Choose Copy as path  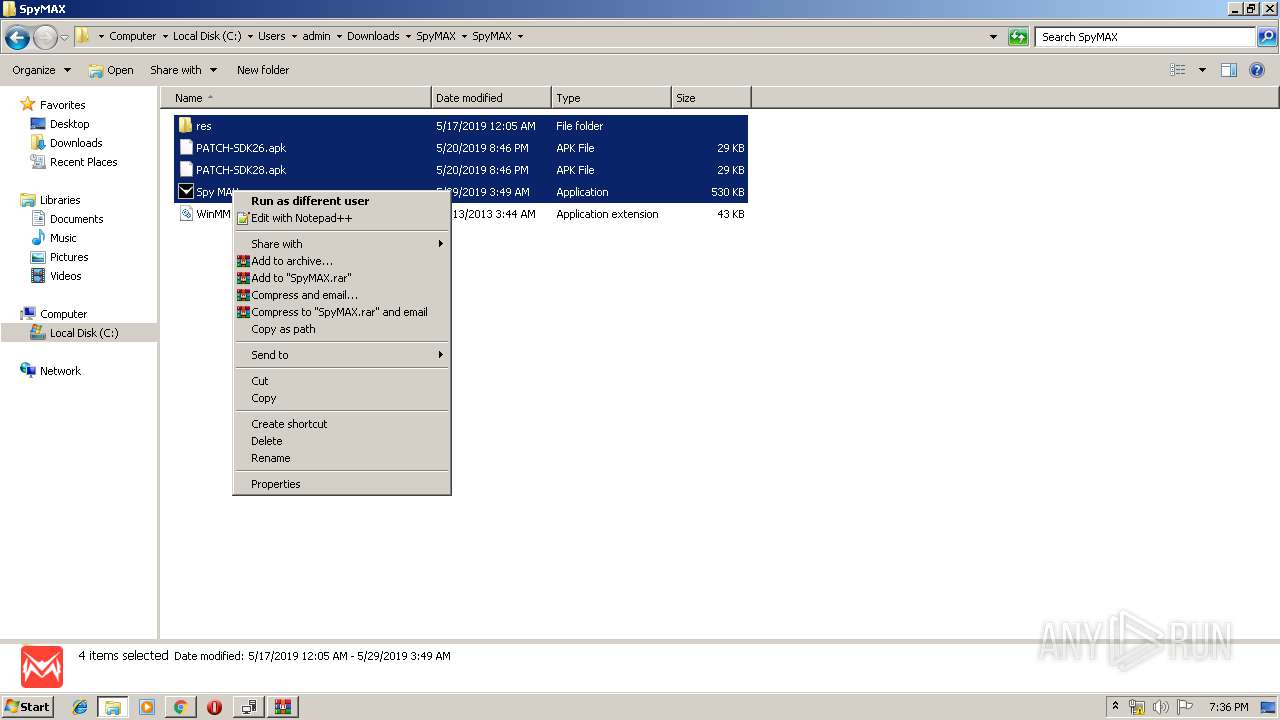pos(341,329)
